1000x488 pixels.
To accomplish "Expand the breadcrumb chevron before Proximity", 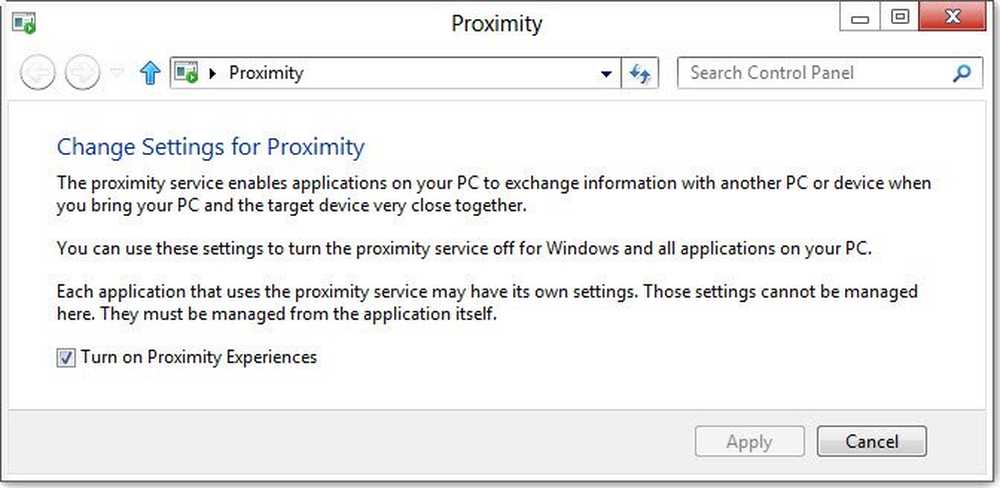I will point(212,73).
